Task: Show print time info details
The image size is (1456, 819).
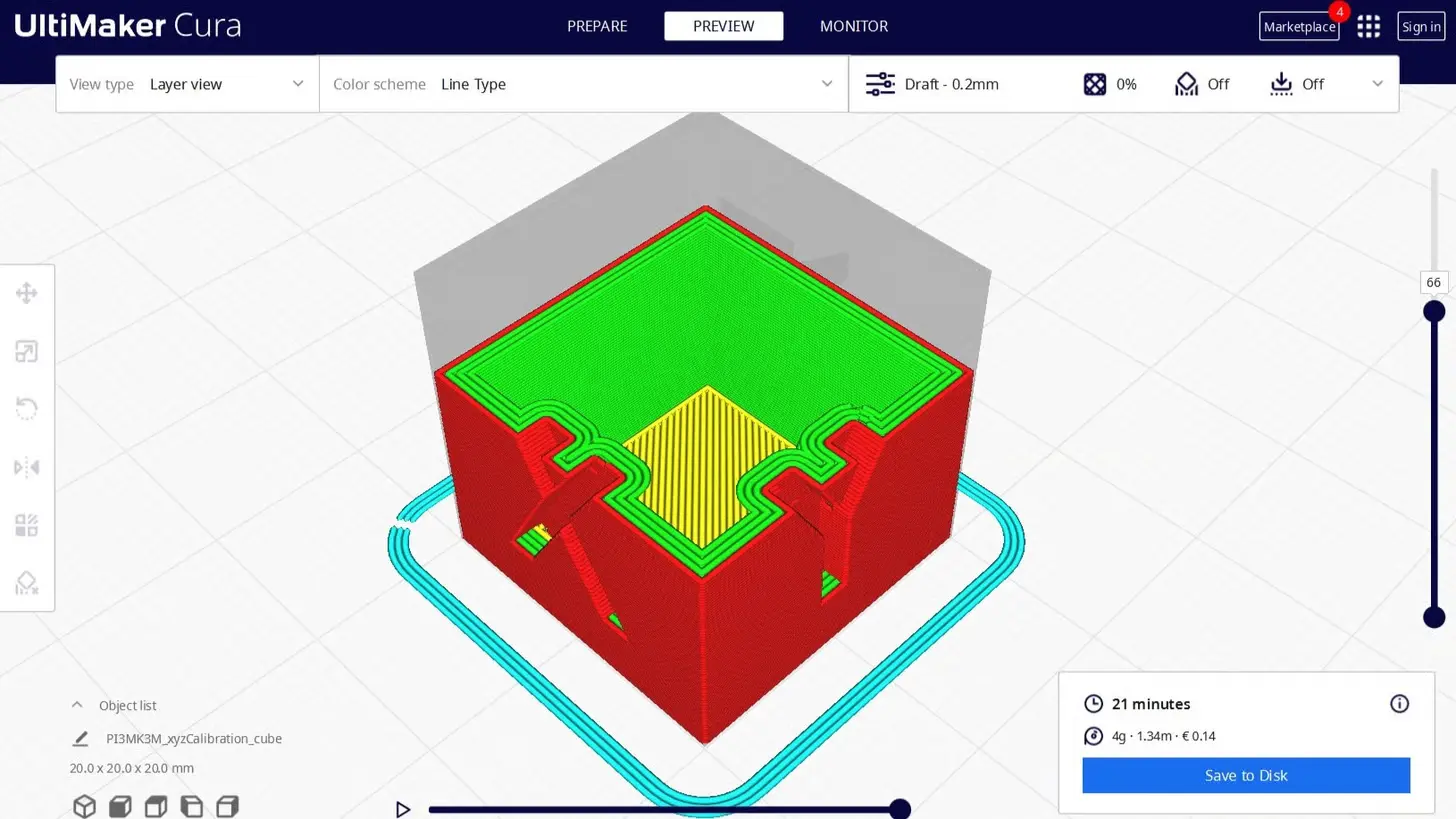Action: coord(1399,704)
